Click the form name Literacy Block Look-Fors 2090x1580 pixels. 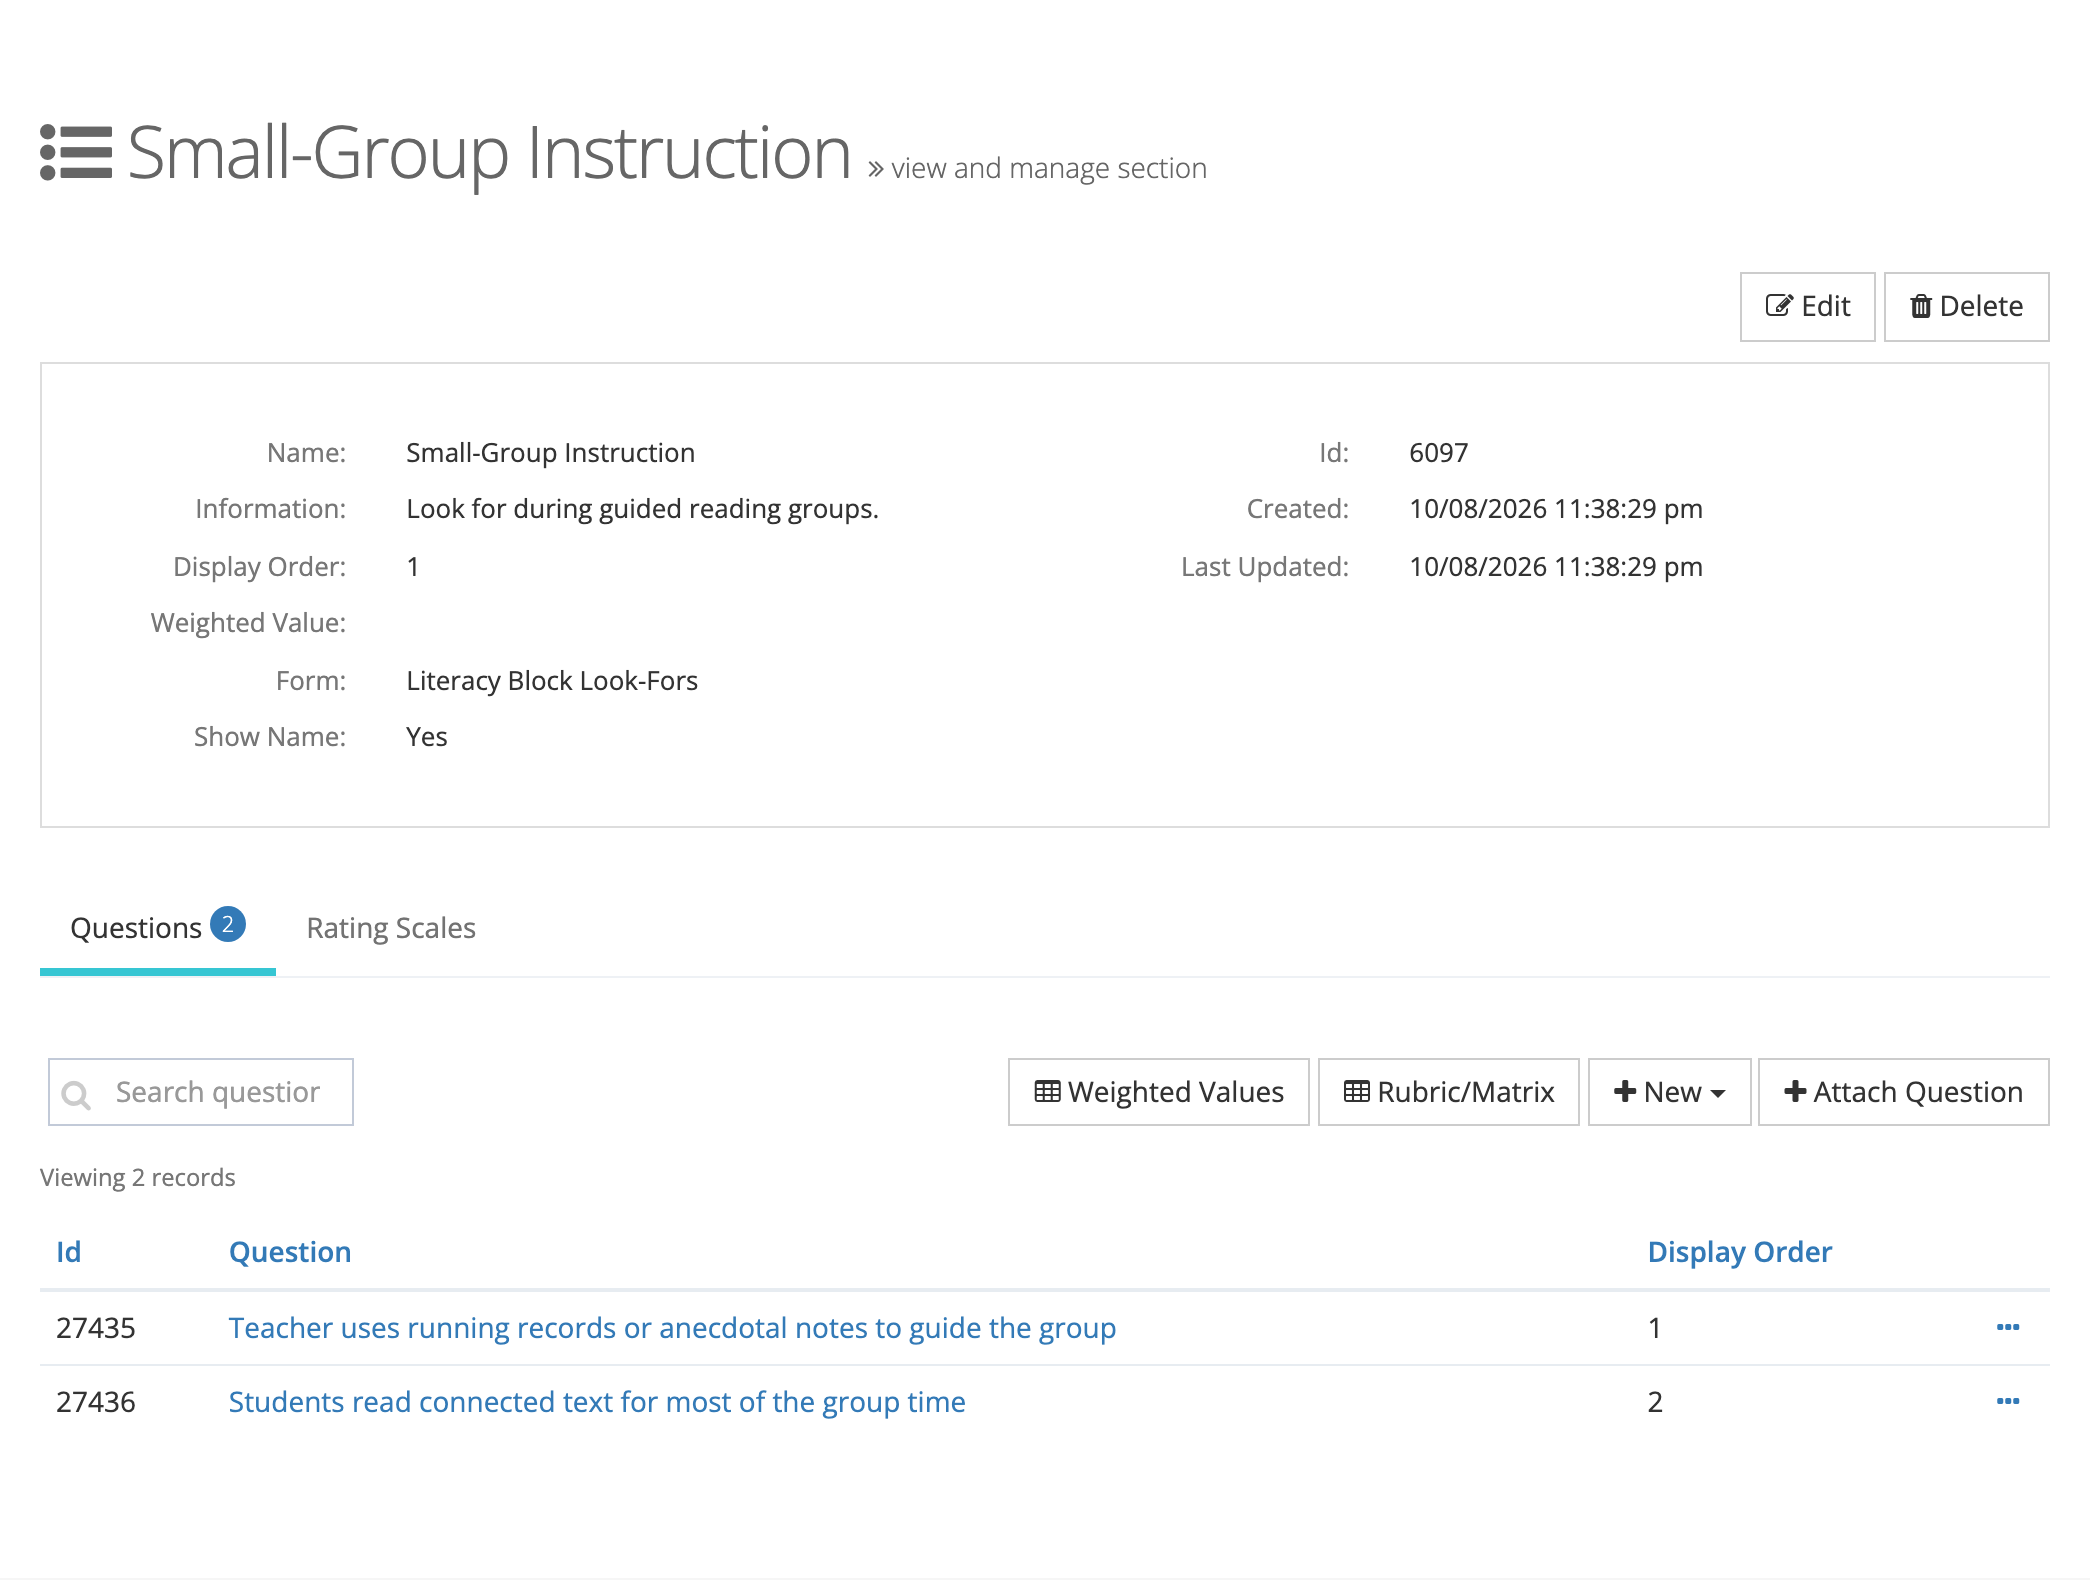coord(552,681)
